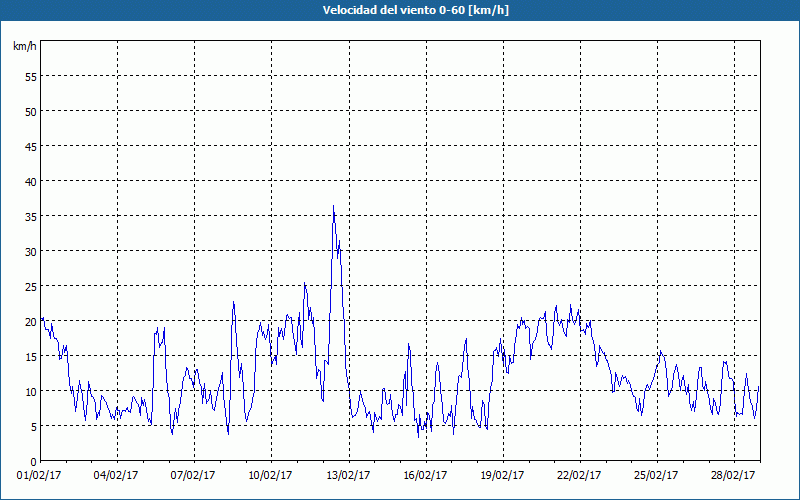The image size is (800, 500).
Task: Click the '28/02/17' date label
Action: [x=733, y=475]
